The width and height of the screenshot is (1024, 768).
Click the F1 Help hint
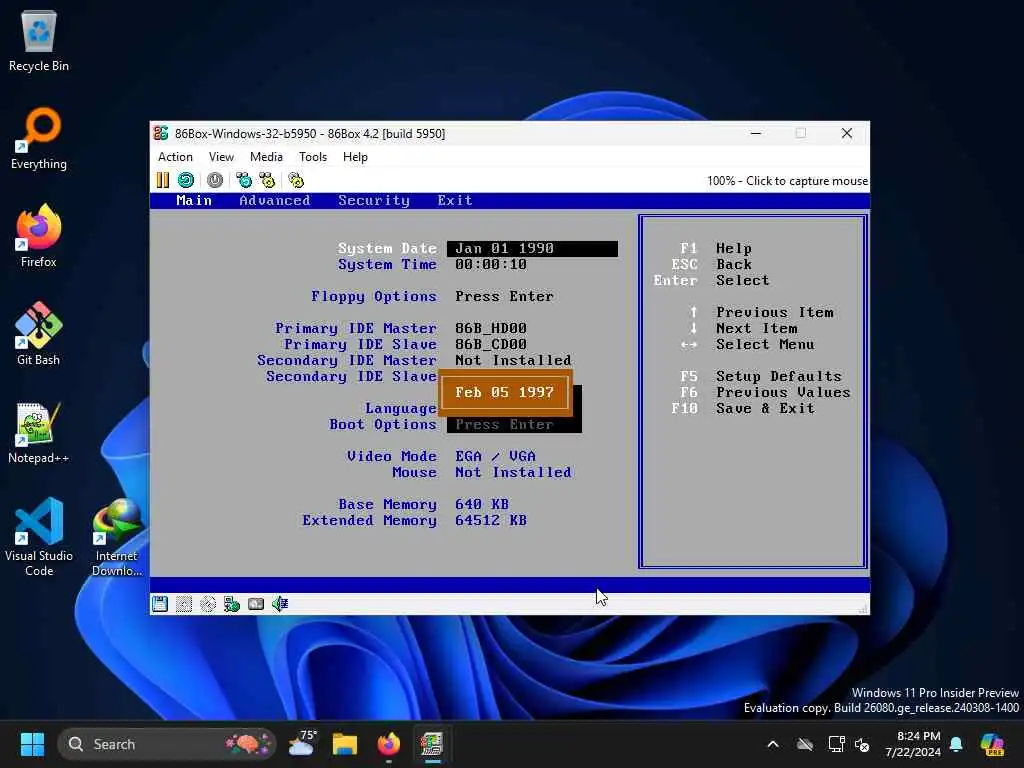click(x=715, y=248)
